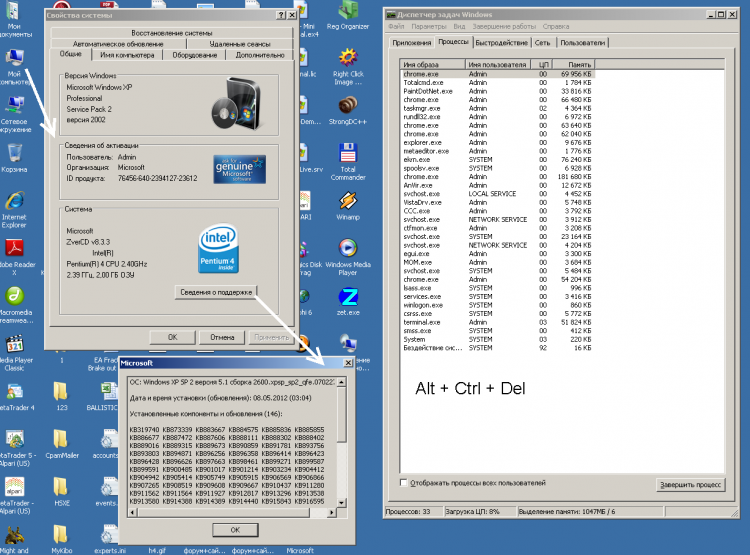Open the Вид menu in Task Manager
This screenshot has height=555, width=750.
459,27
